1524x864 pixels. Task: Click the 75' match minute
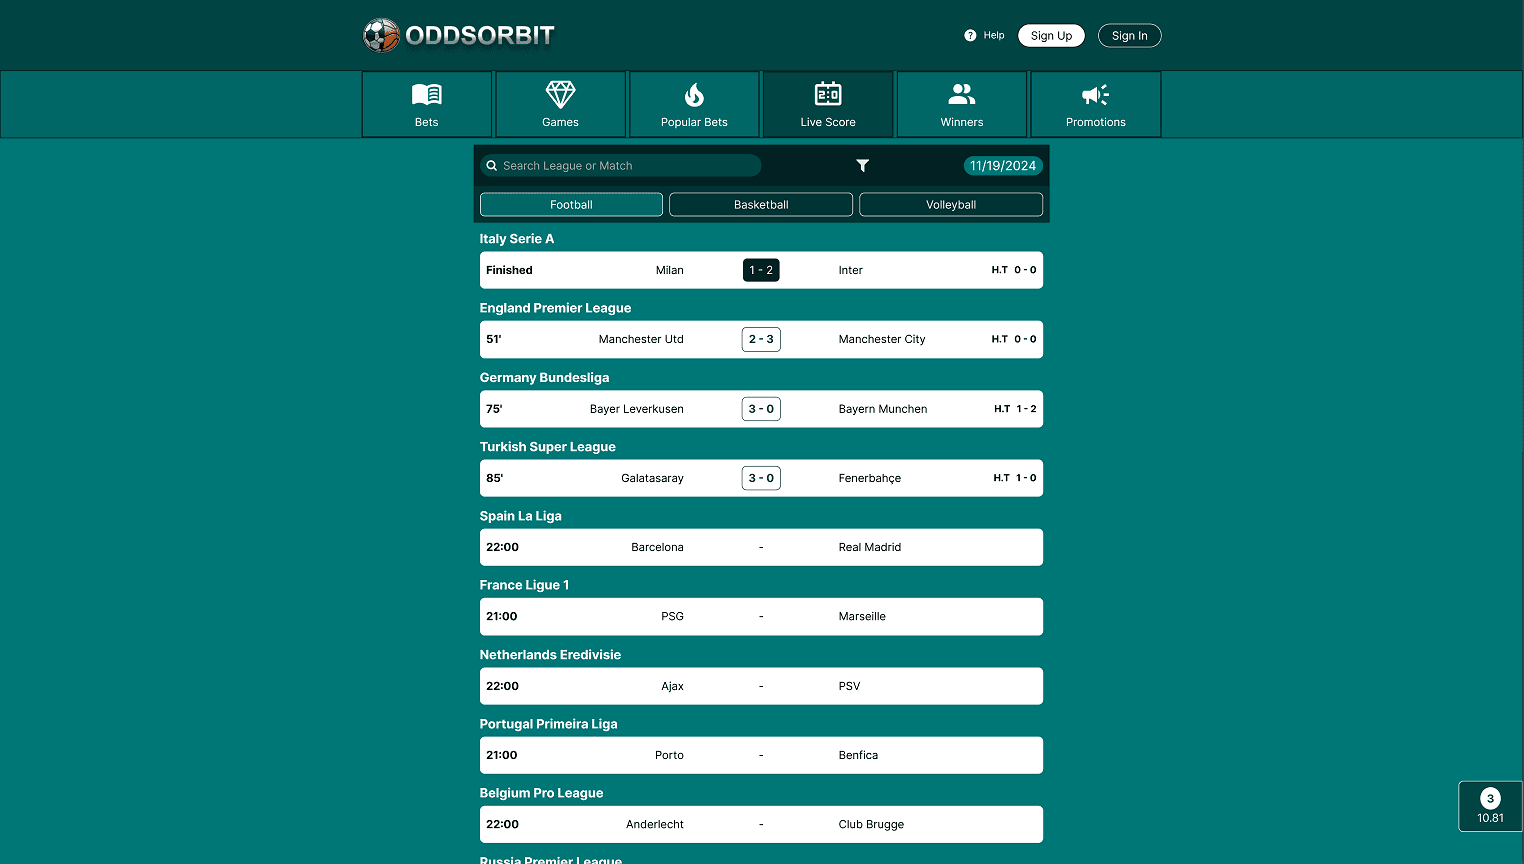494,409
